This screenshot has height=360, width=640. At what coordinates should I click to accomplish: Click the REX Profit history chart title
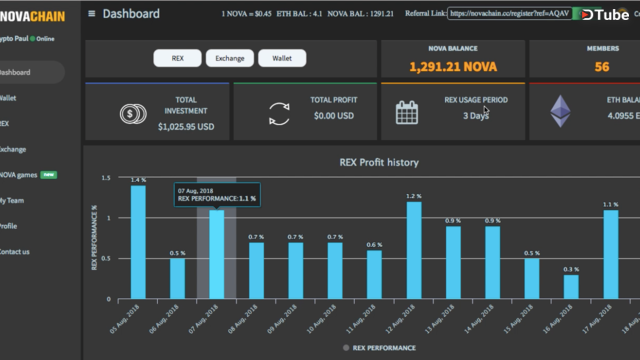[379, 162]
